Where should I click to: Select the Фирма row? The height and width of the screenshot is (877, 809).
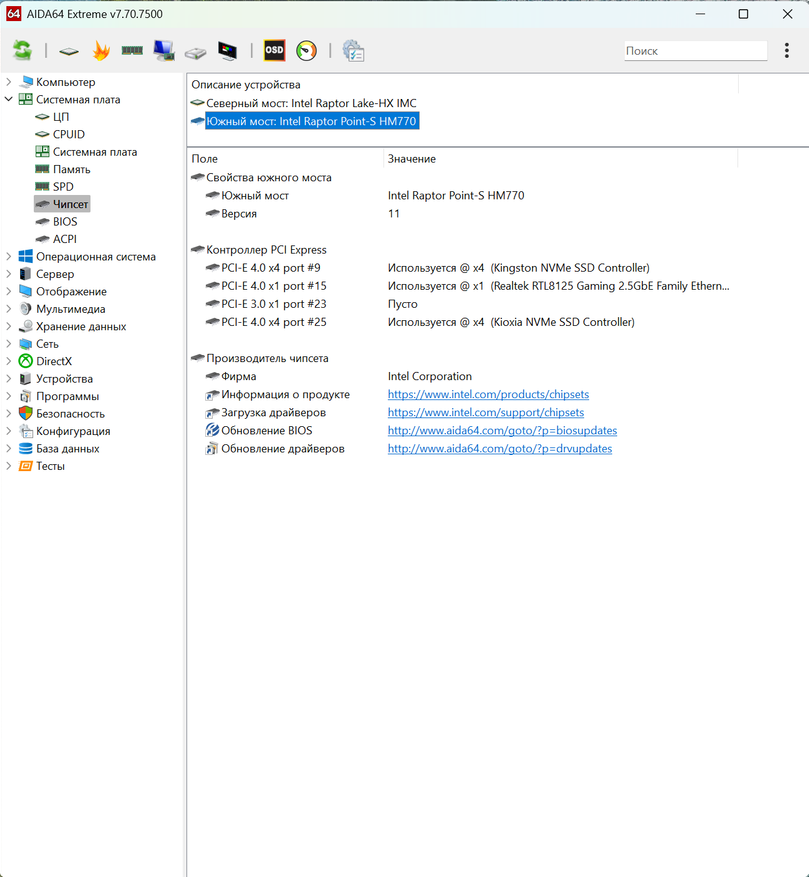tap(238, 376)
